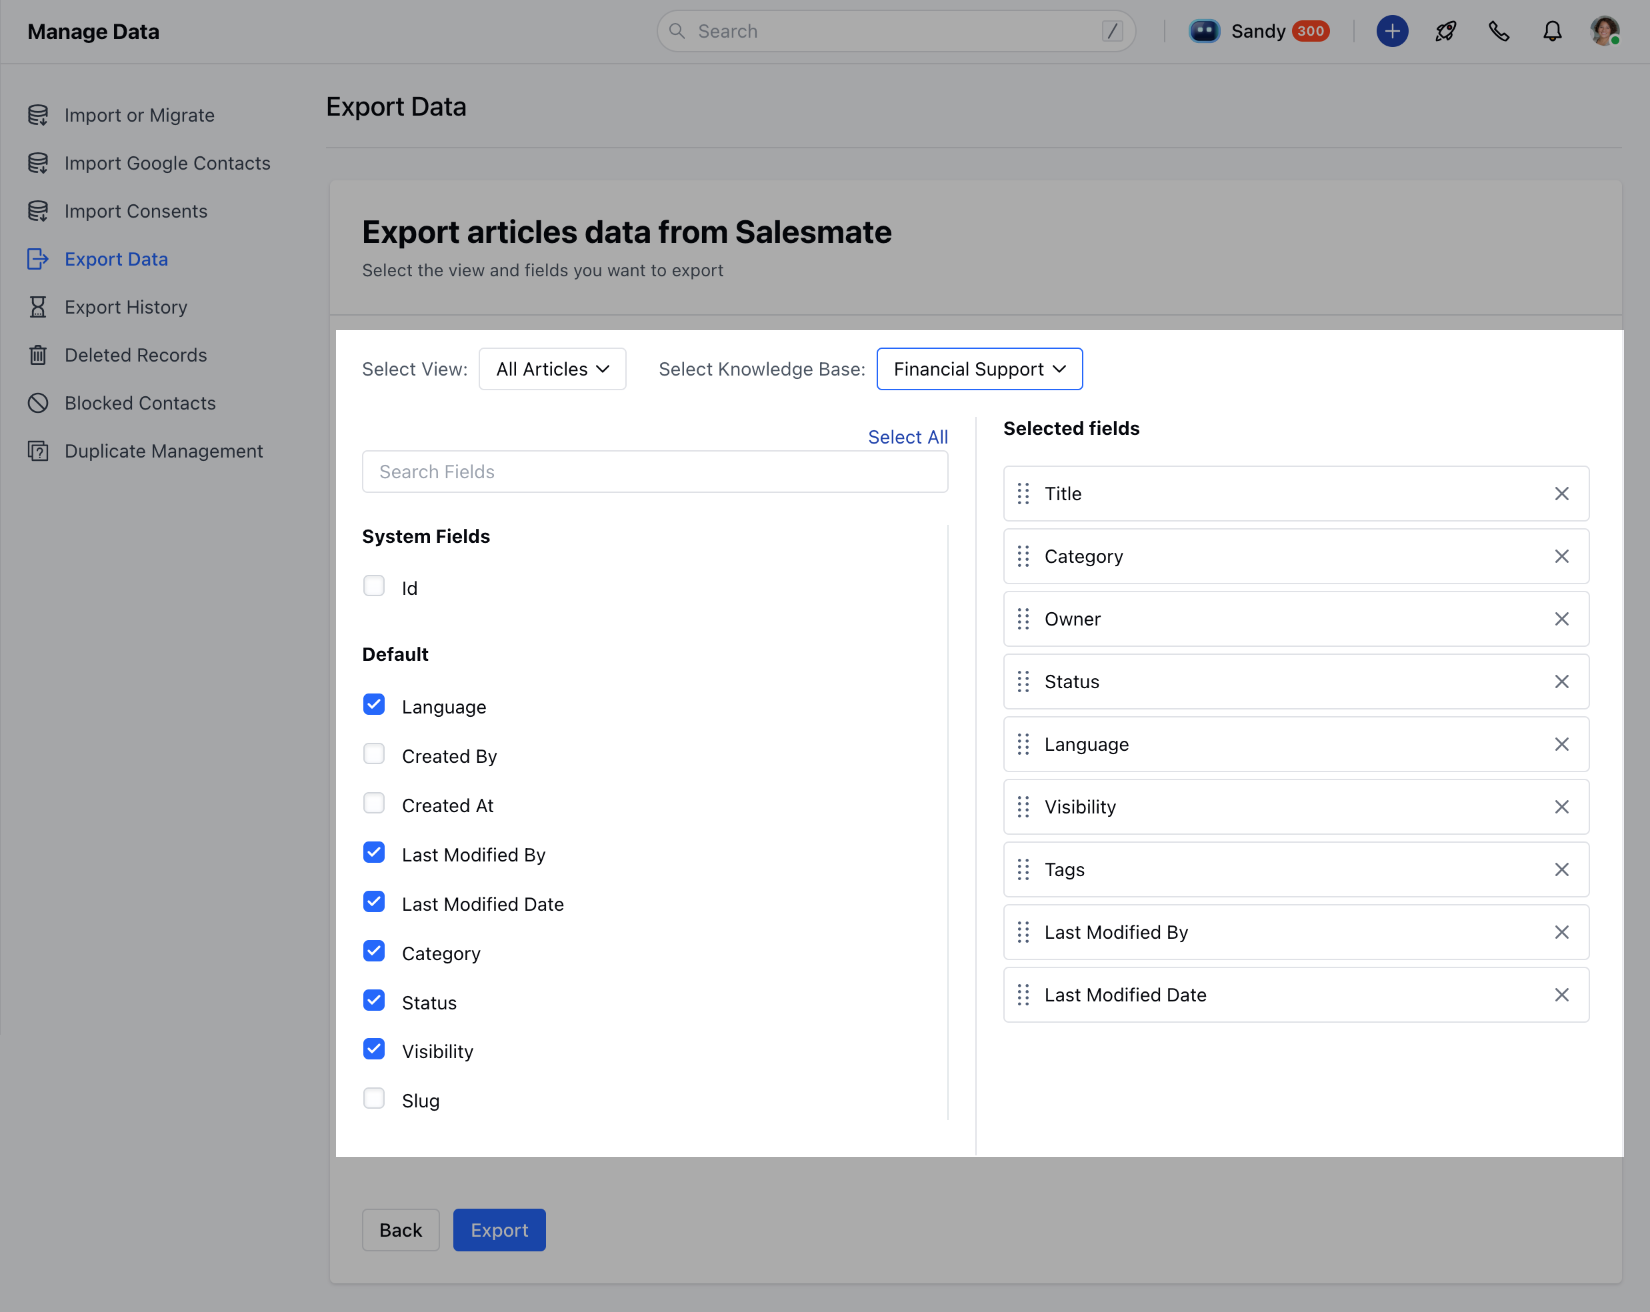Image resolution: width=1650 pixels, height=1312 pixels.
Task: Uncheck the Language field checkbox
Action: tap(374, 705)
